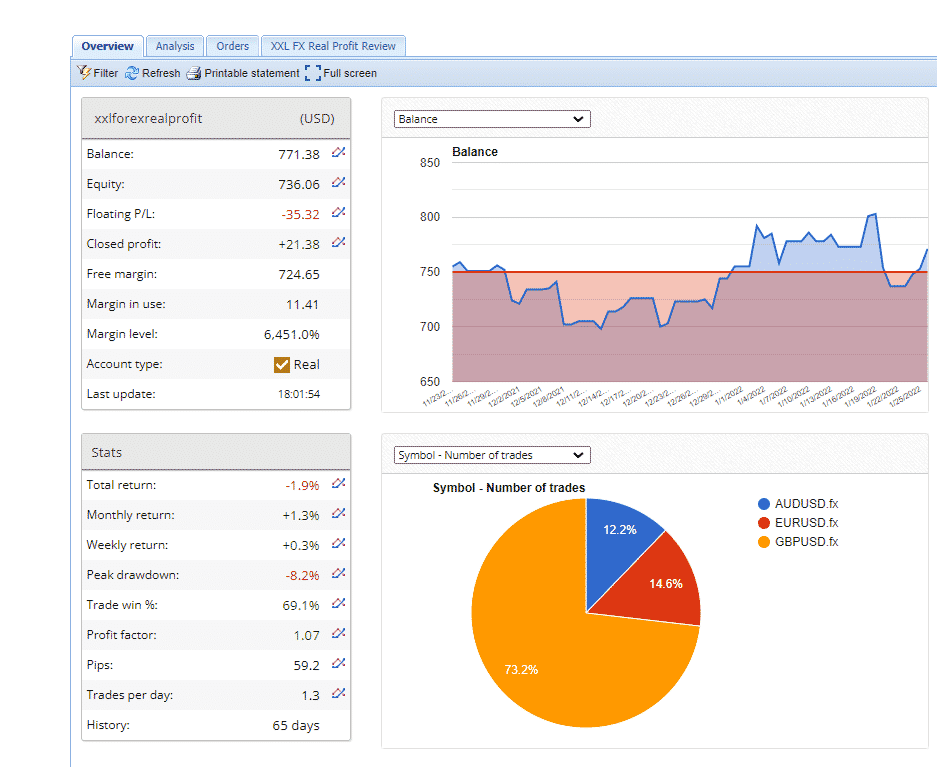Click the Trades per day chart icon

[339, 694]
